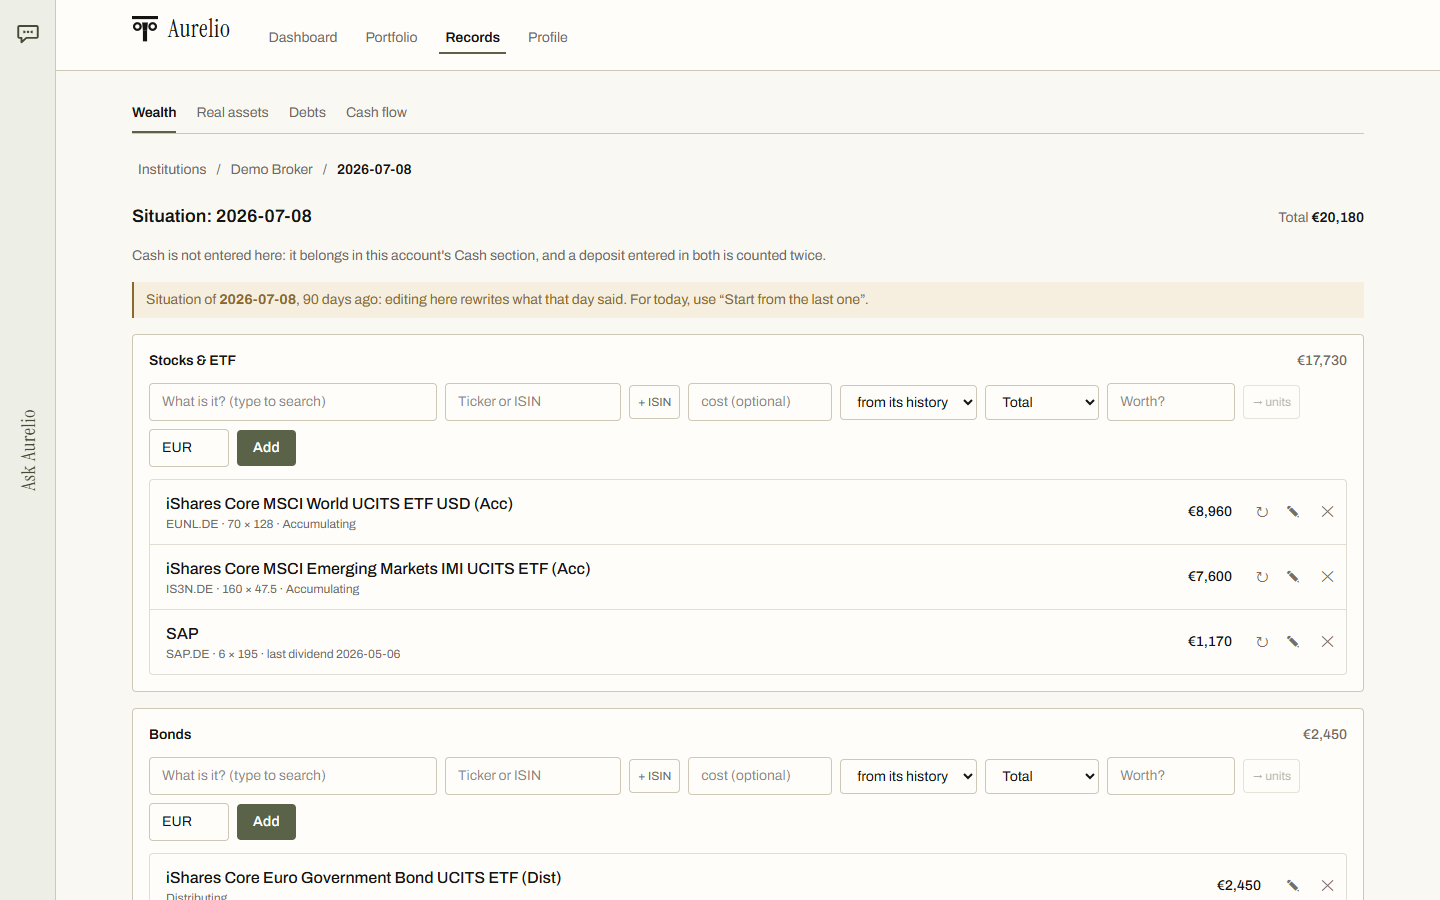Open the Profile page

548,37
